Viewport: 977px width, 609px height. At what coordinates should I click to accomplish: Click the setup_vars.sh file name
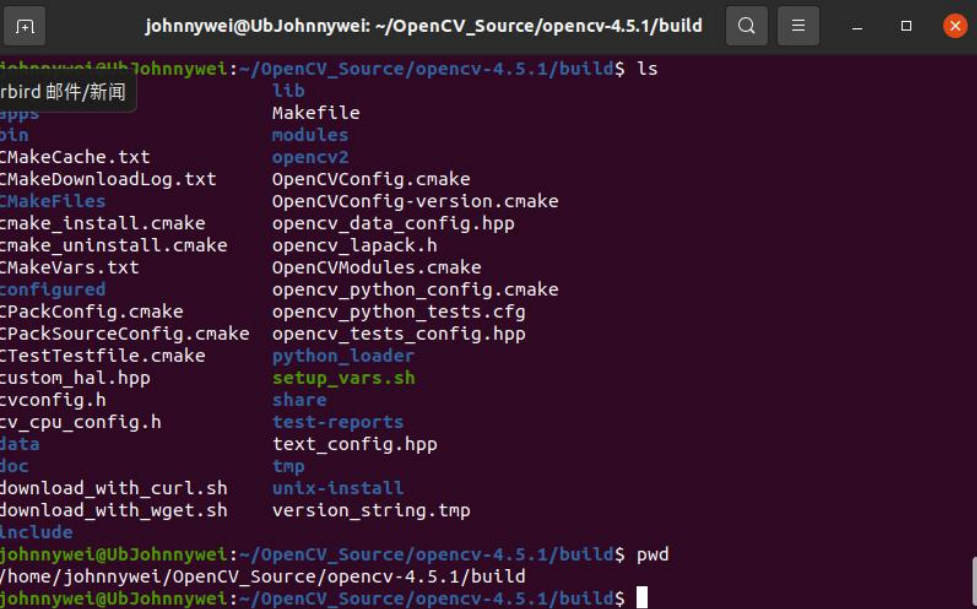tap(343, 378)
